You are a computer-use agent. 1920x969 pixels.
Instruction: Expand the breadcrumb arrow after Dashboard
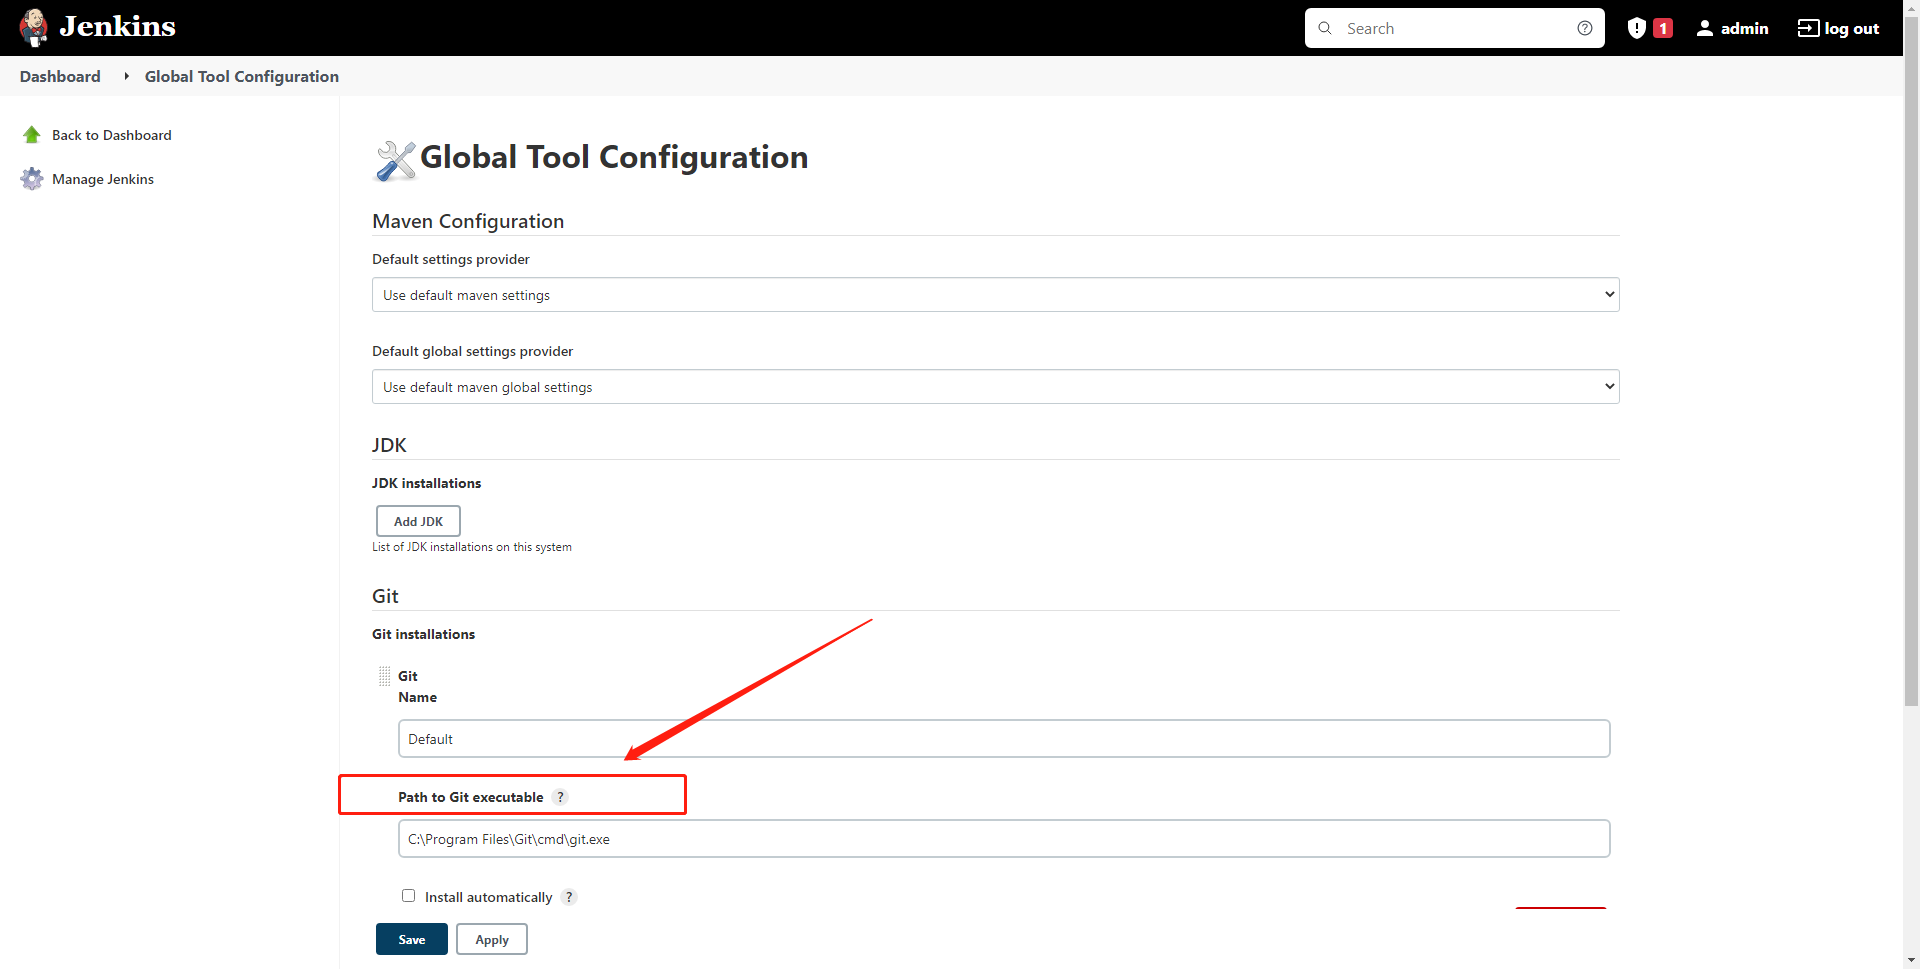pyautogui.click(x=127, y=76)
